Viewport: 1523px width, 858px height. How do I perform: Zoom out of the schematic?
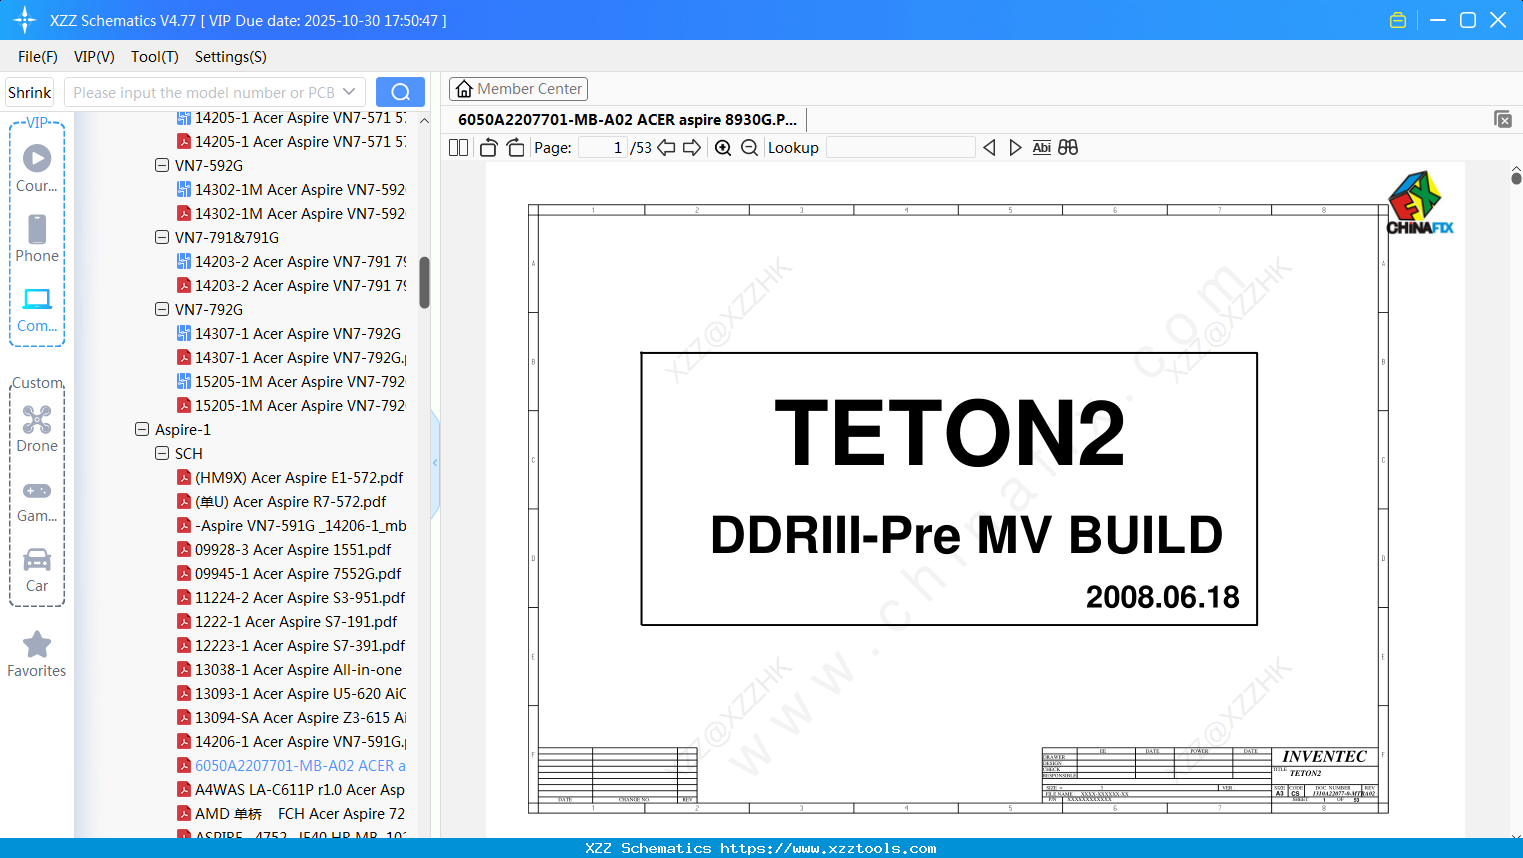[749, 148]
